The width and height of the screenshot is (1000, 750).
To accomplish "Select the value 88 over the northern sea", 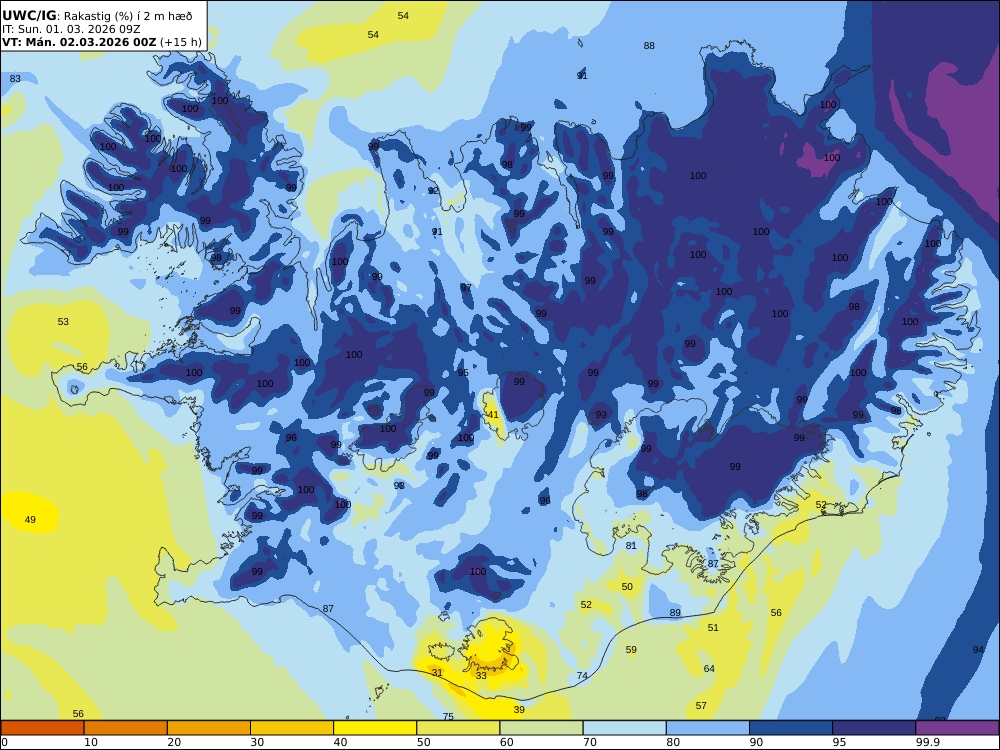I will click(649, 45).
